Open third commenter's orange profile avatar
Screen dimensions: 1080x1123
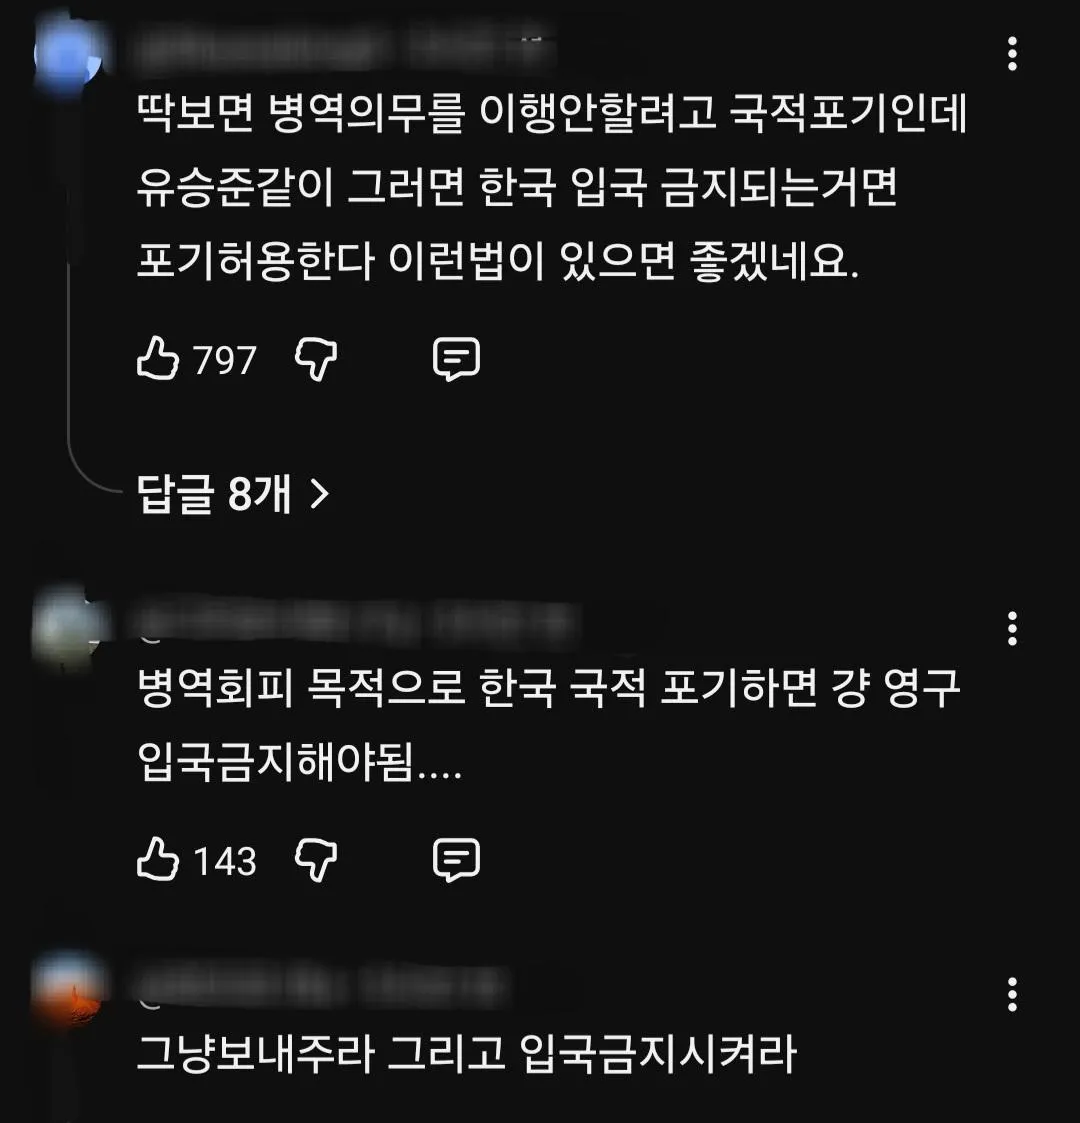click(70, 991)
